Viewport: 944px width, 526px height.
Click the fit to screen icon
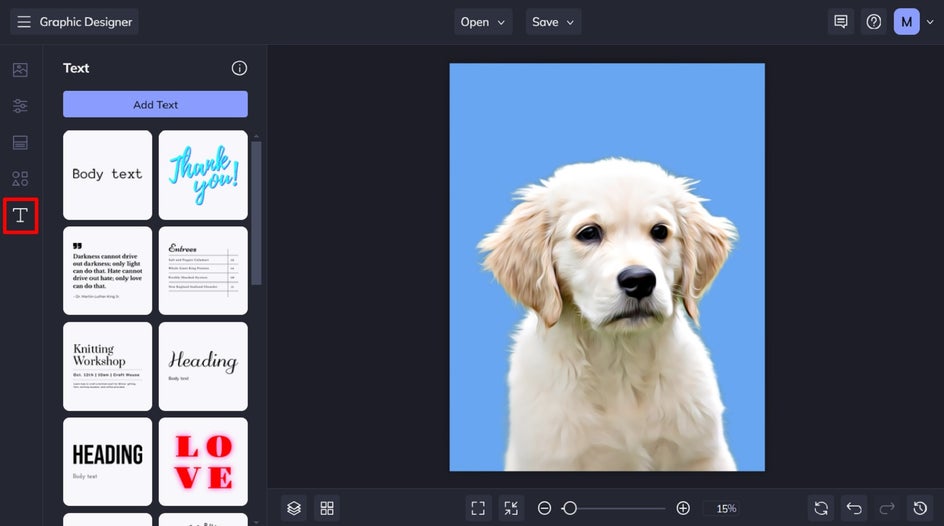(x=478, y=509)
